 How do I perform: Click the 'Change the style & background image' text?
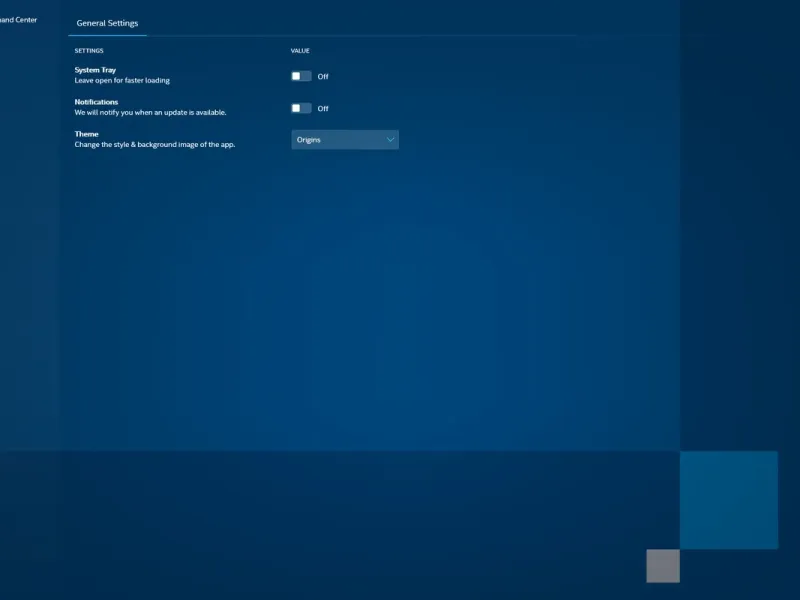tap(155, 144)
